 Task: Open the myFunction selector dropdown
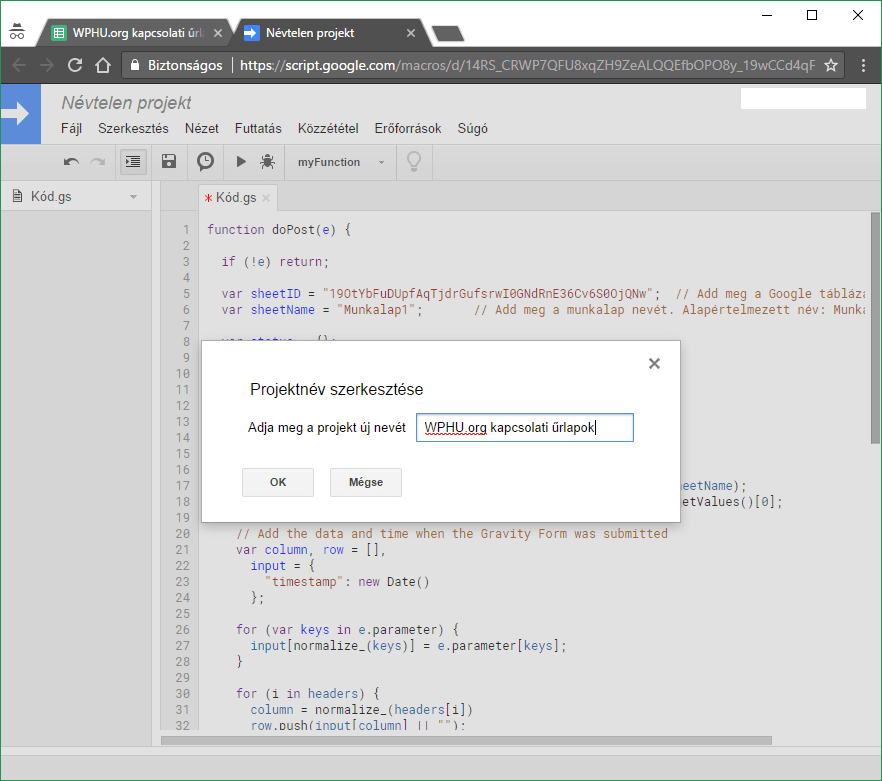[x=340, y=162]
